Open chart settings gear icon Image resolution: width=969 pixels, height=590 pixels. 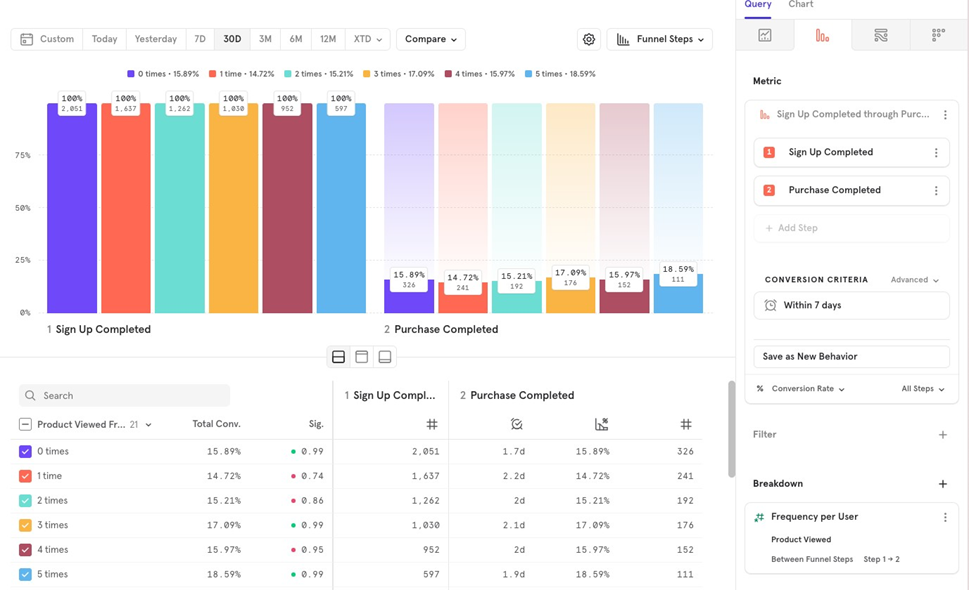(589, 39)
